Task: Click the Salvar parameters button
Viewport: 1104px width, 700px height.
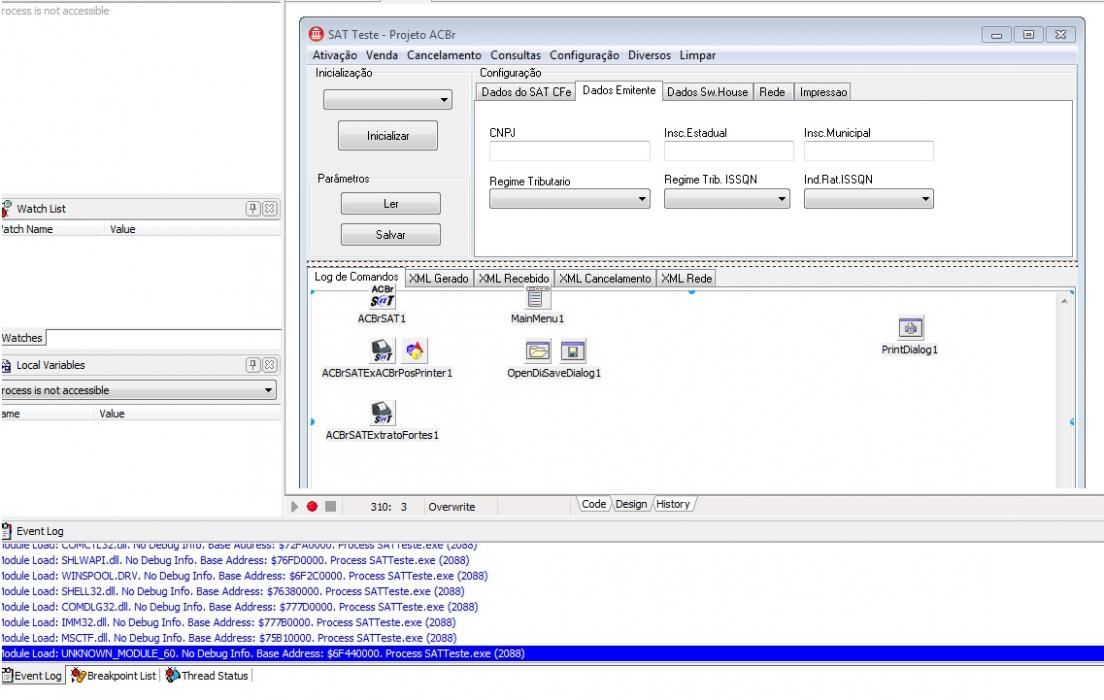Action: 391,235
